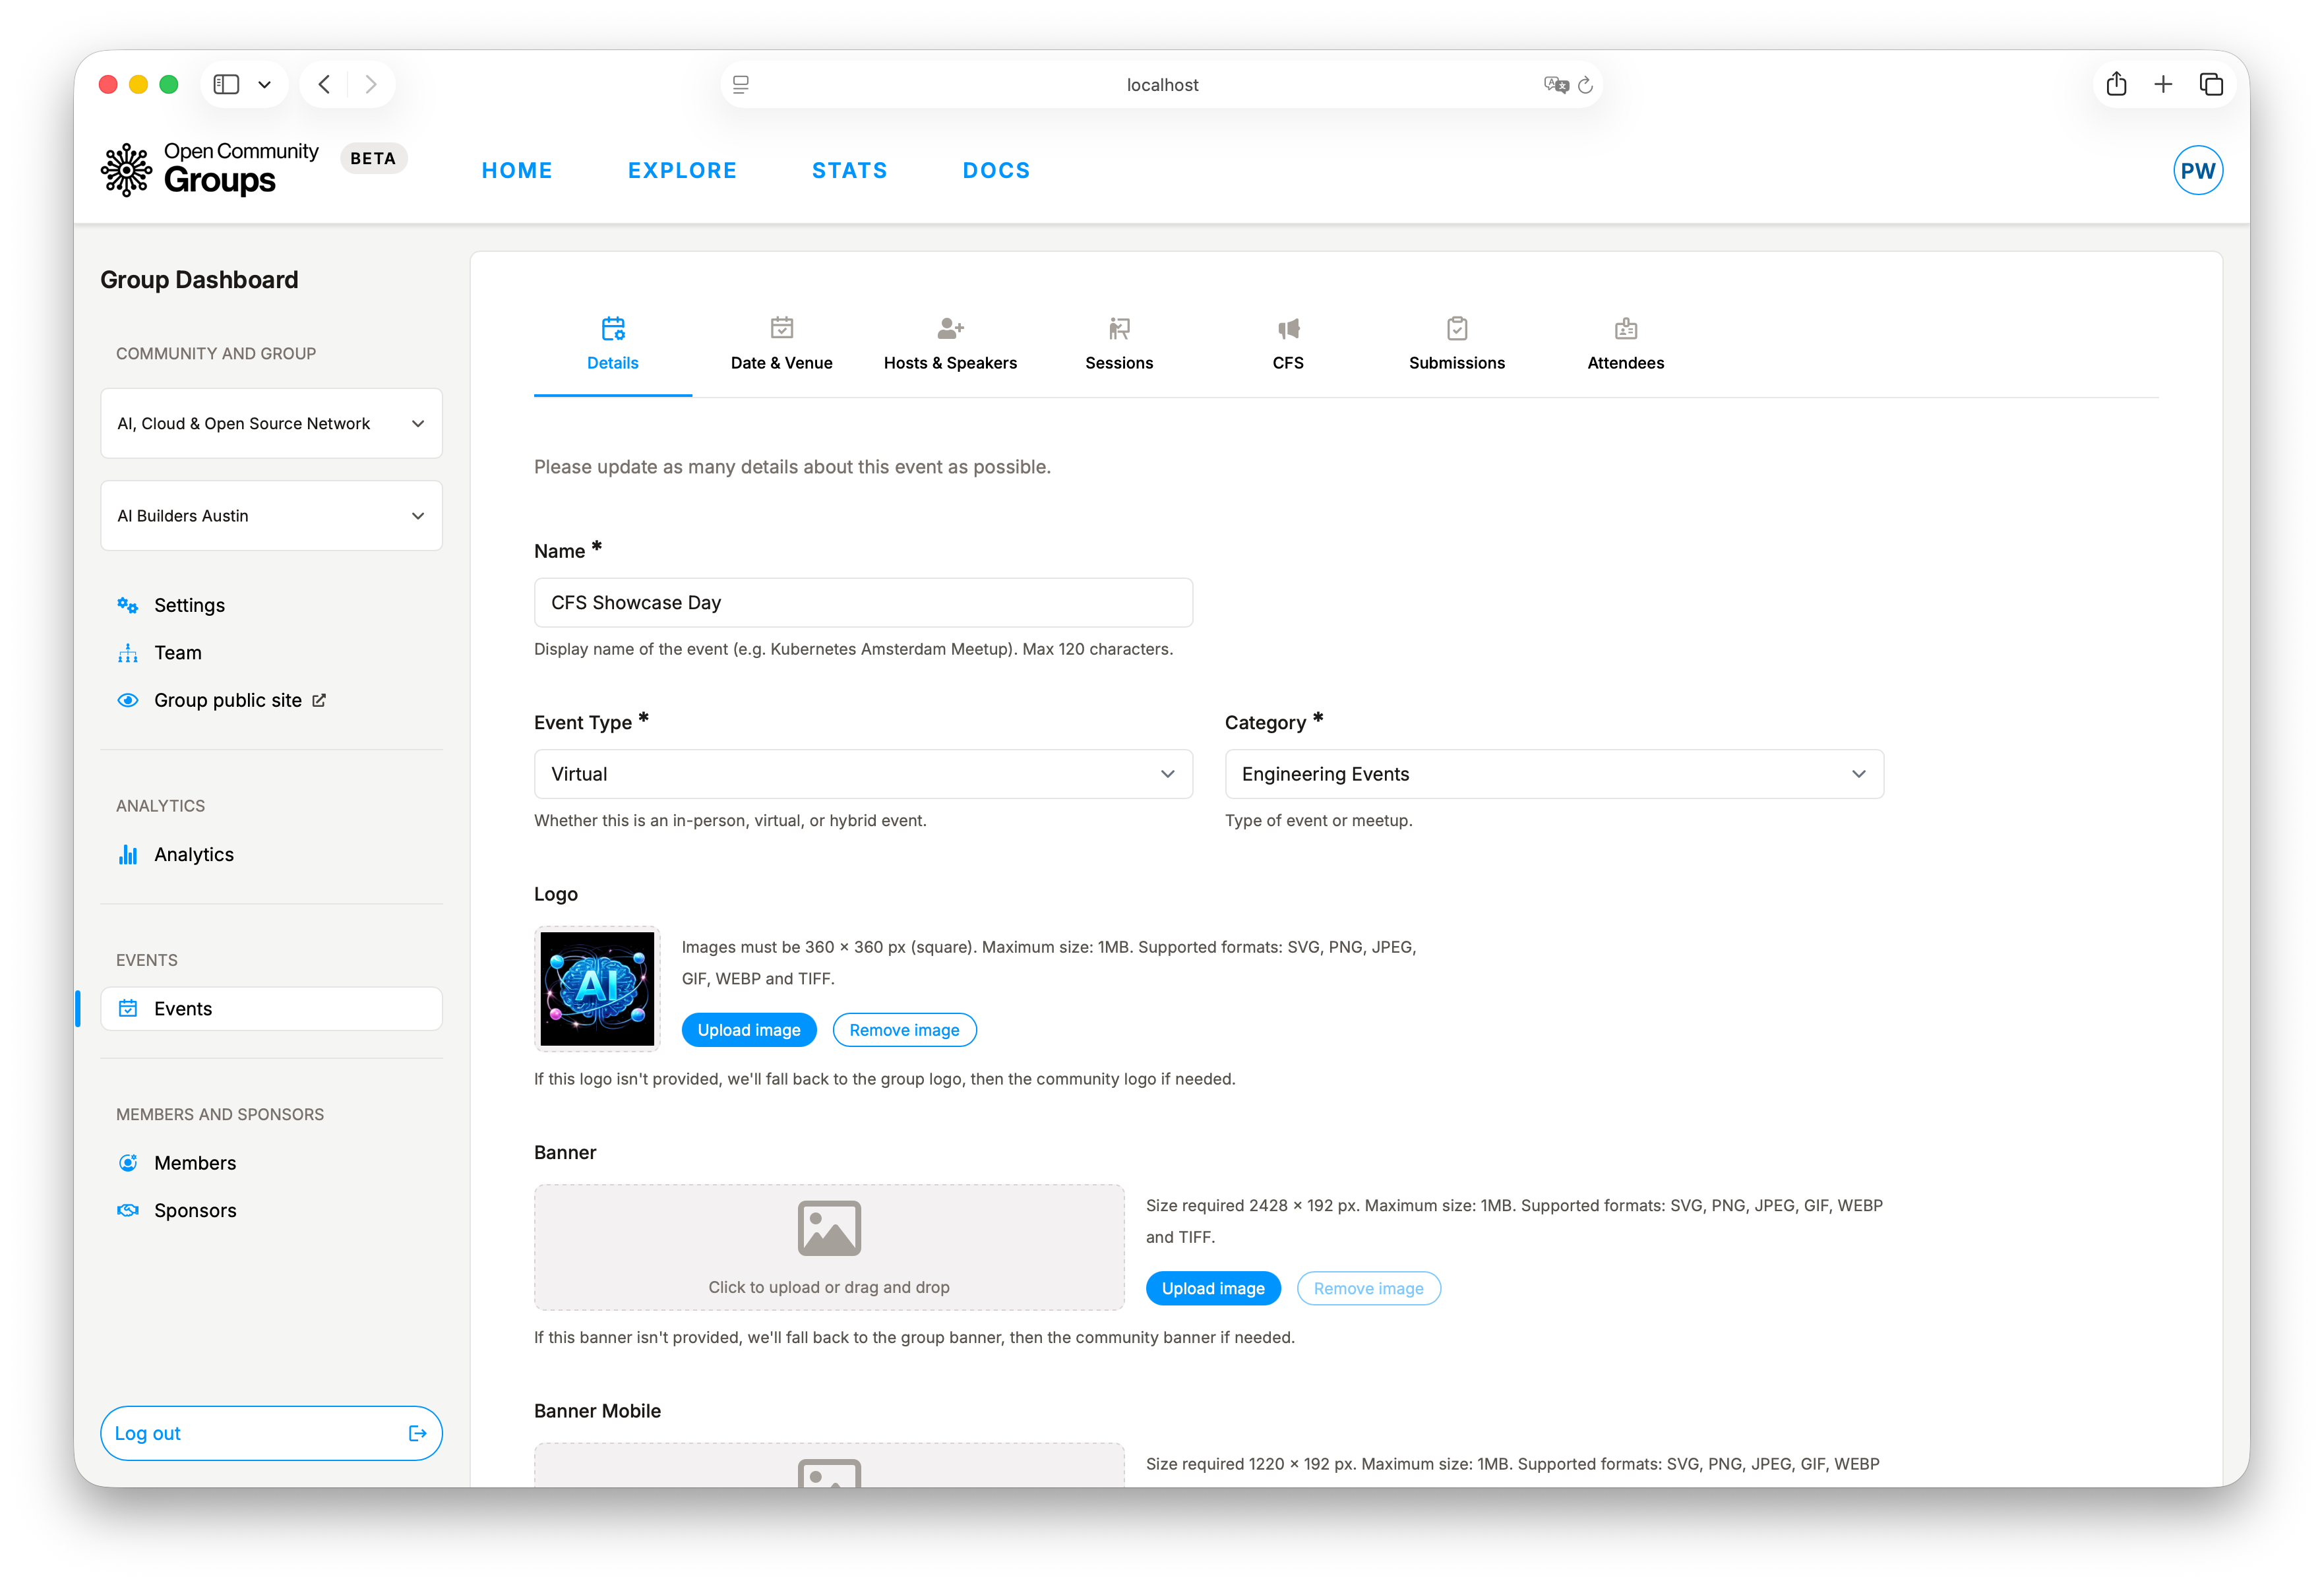Expand the AI, Cloud & Open Source Network dropdown

click(x=271, y=423)
